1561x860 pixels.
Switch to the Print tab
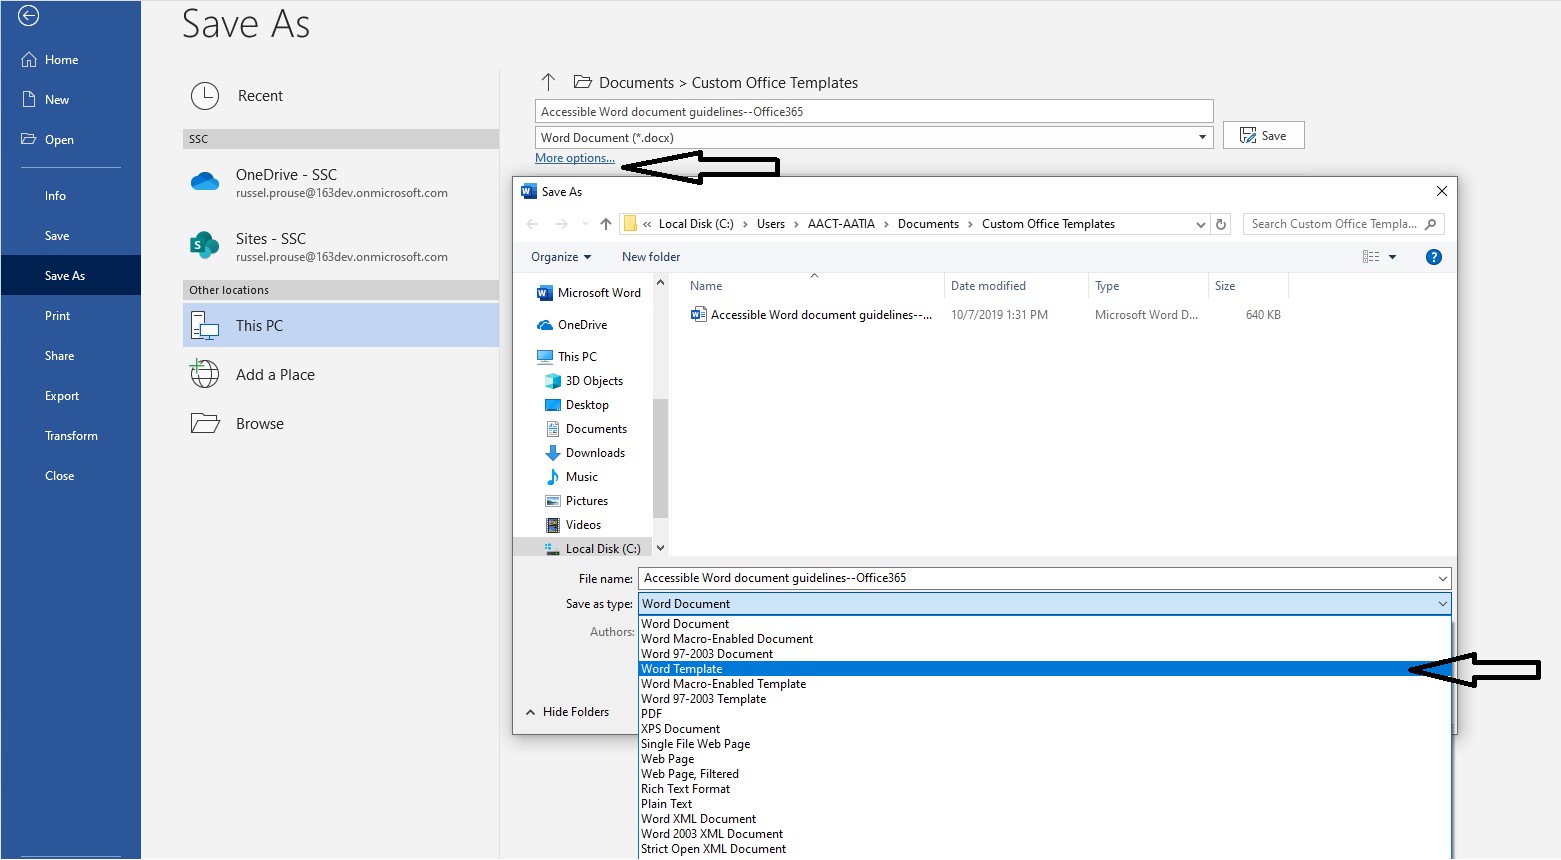tap(57, 315)
